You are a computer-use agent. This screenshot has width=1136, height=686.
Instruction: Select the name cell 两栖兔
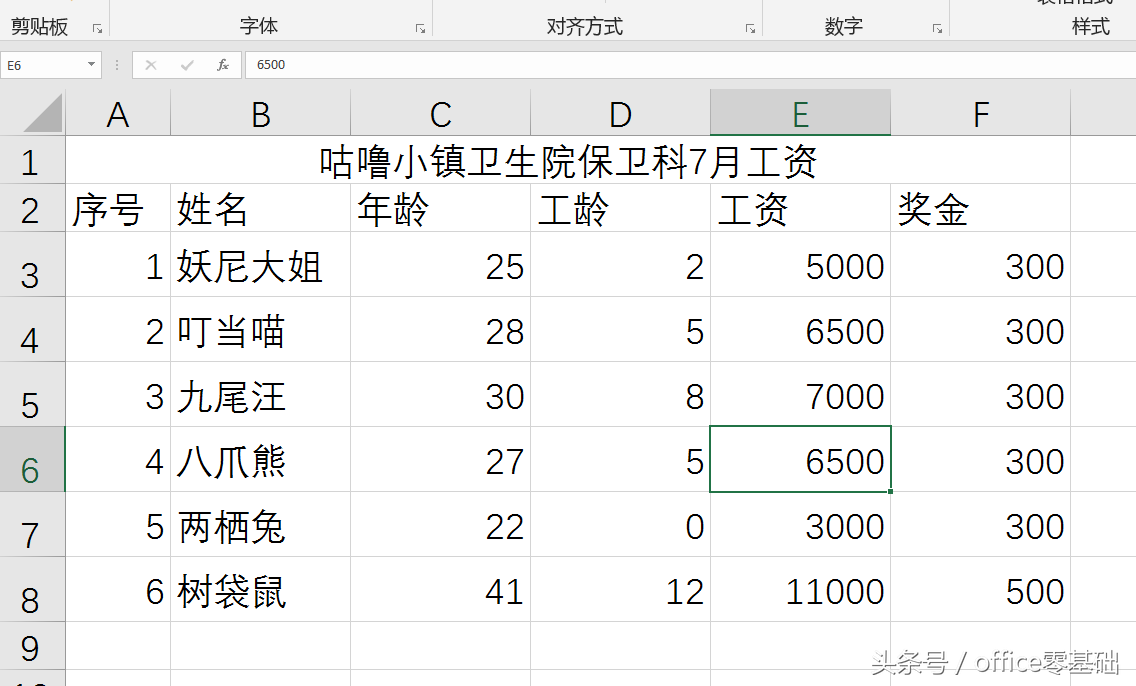[x=261, y=524]
